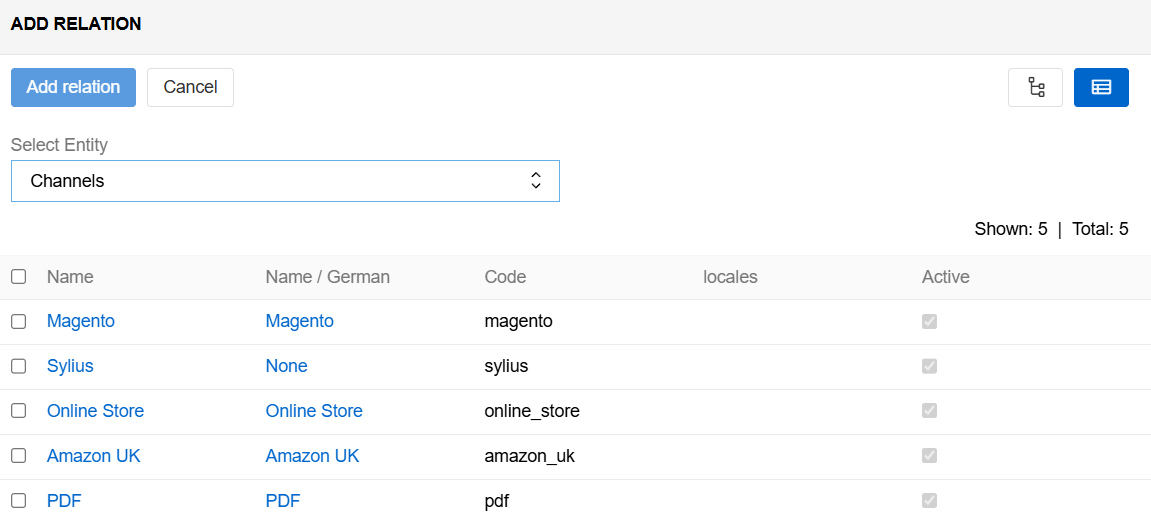The image size is (1151, 519).
Task: Open the Amazon UK name link
Action: (x=94, y=456)
